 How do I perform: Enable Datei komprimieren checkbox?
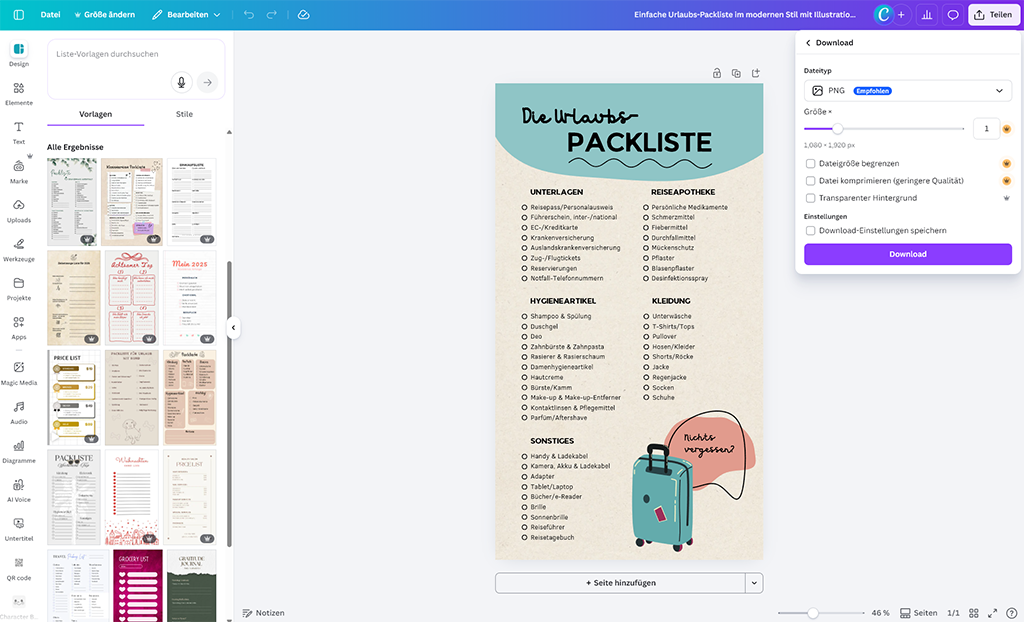point(810,180)
